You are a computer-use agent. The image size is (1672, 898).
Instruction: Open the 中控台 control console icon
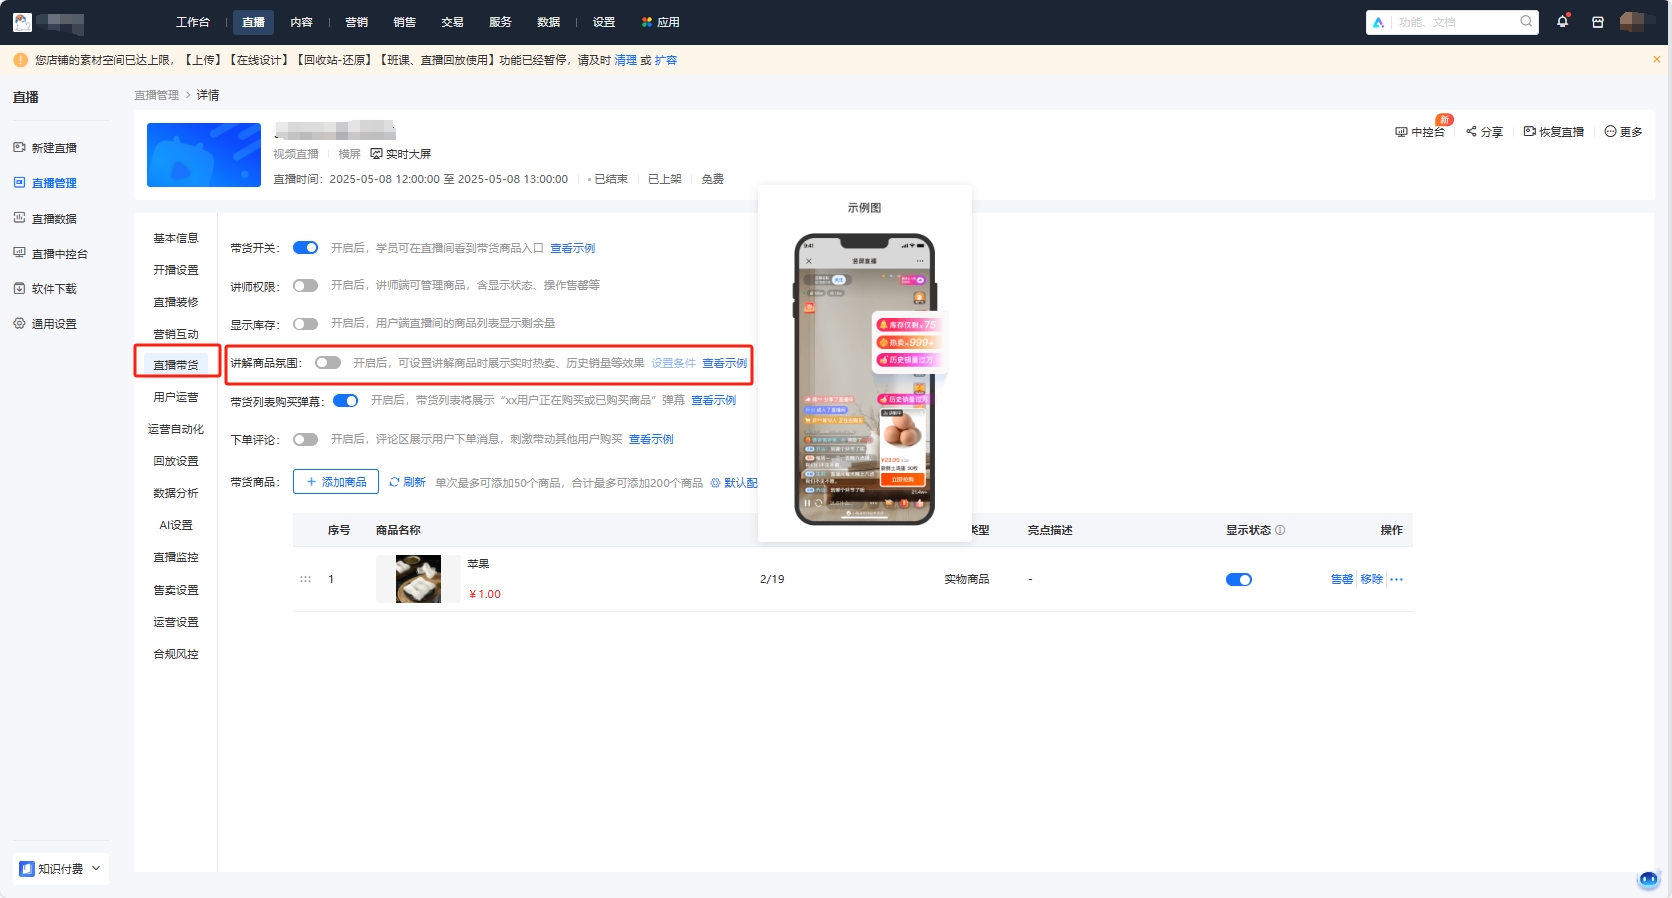[1401, 132]
